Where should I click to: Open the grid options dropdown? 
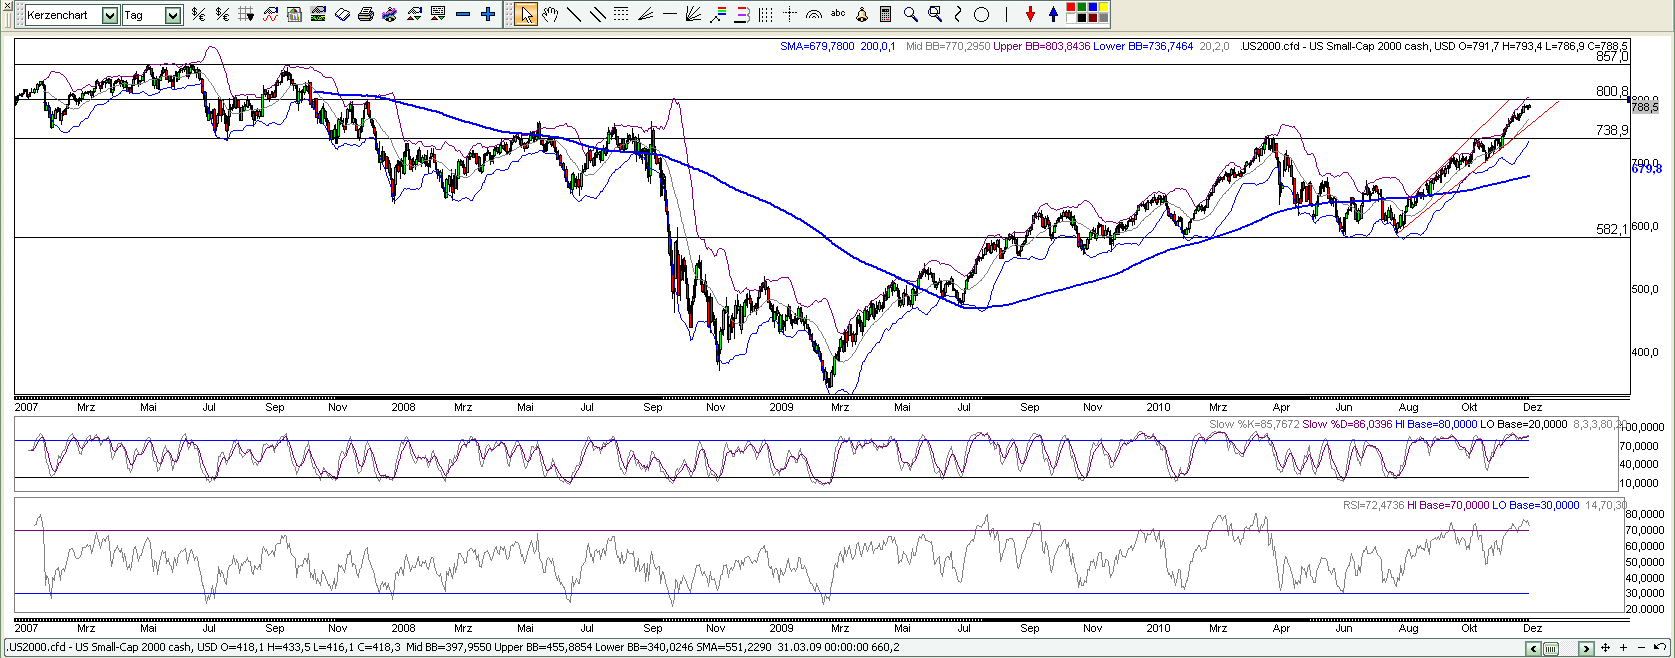[x=246, y=14]
